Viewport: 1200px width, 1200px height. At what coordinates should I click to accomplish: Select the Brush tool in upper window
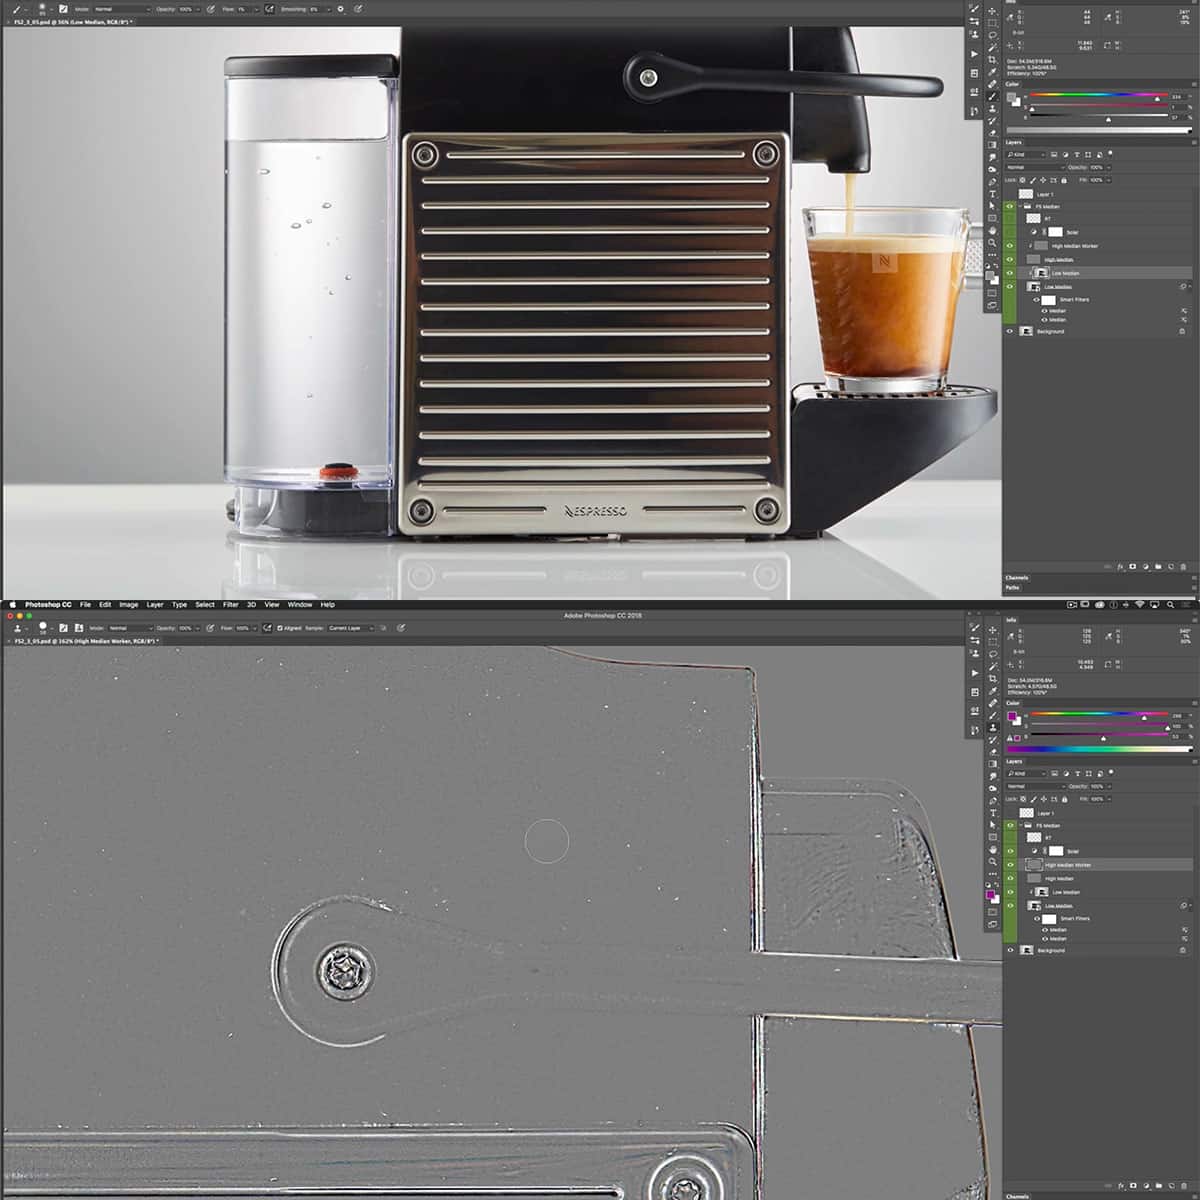[992, 96]
